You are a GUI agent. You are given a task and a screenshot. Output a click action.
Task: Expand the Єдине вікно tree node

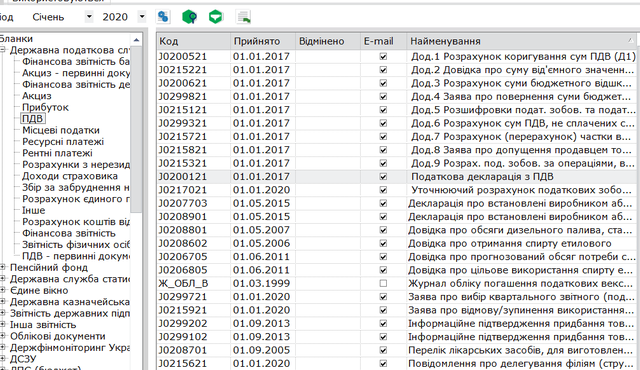tap(2, 290)
